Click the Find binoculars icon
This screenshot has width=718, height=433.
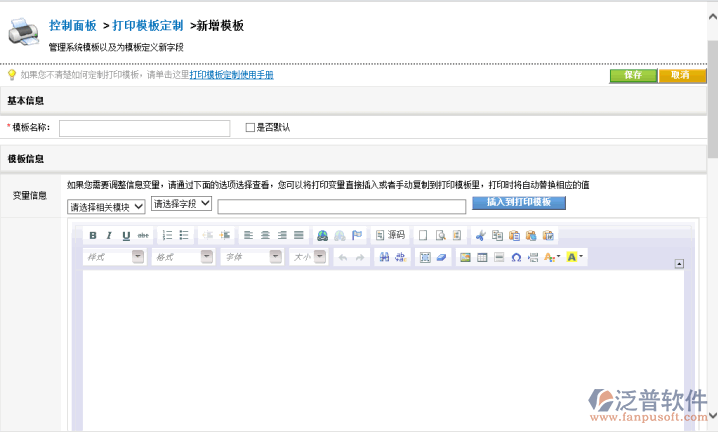pyautogui.click(x=383, y=257)
